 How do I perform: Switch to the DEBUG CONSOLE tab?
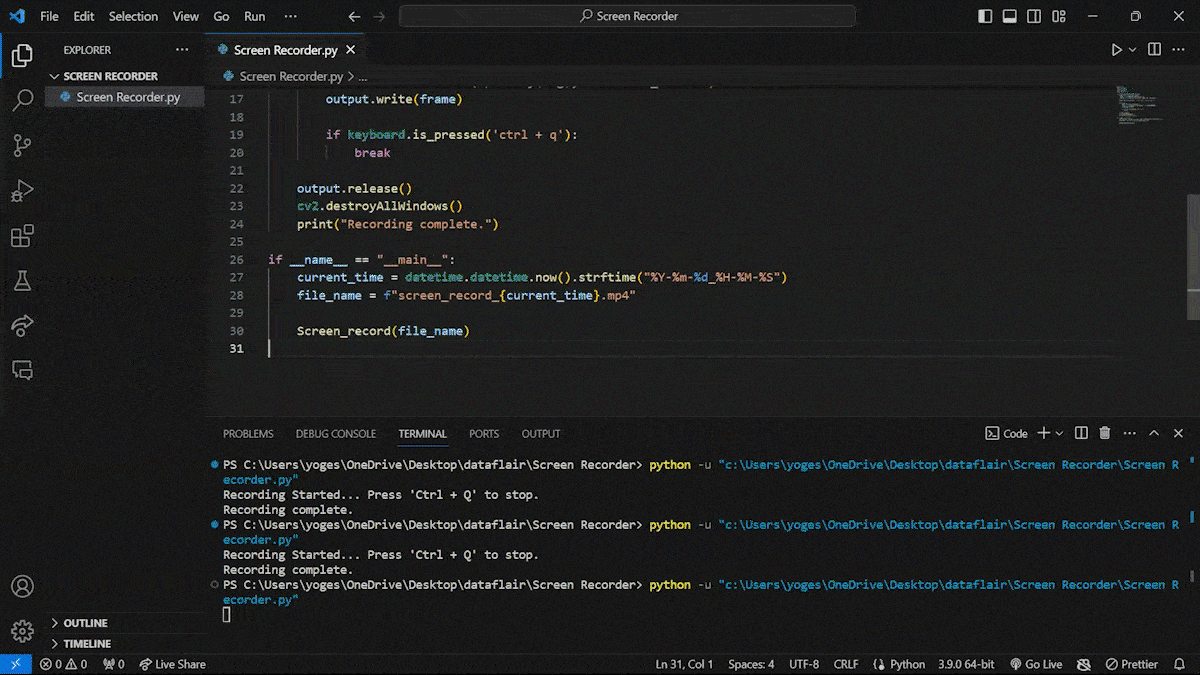tap(335, 434)
